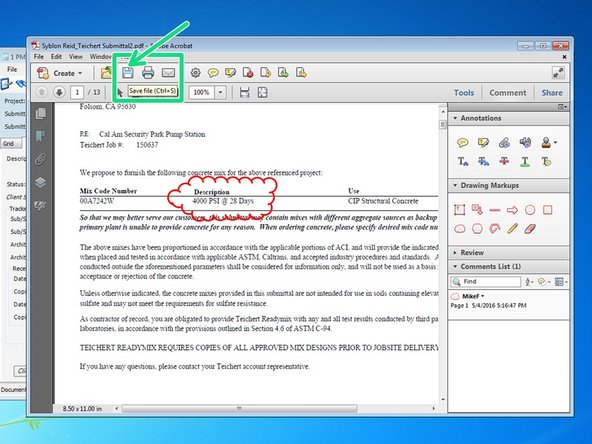Select the Line drawing tool

click(x=495, y=210)
